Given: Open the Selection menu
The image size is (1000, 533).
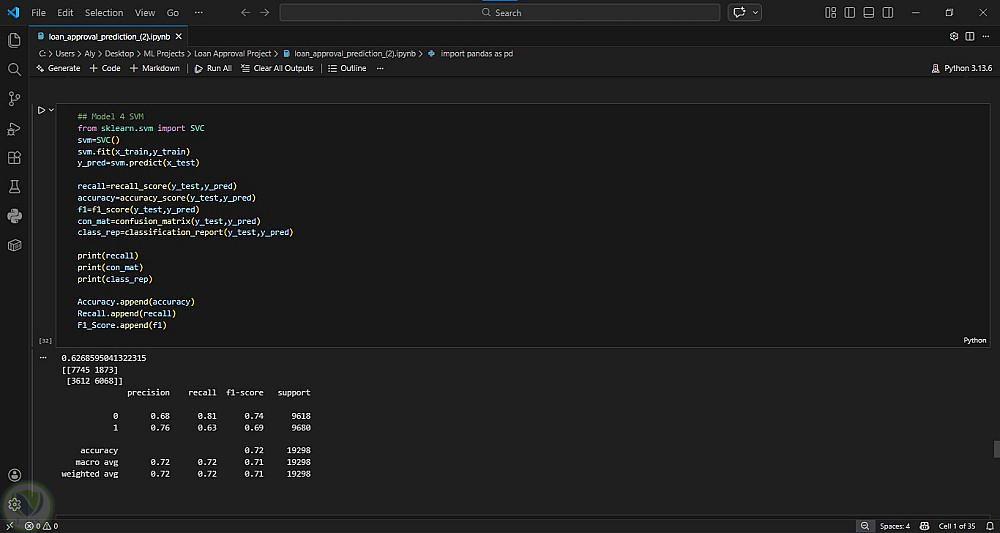Looking at the screenshot, I should (104, 12).
